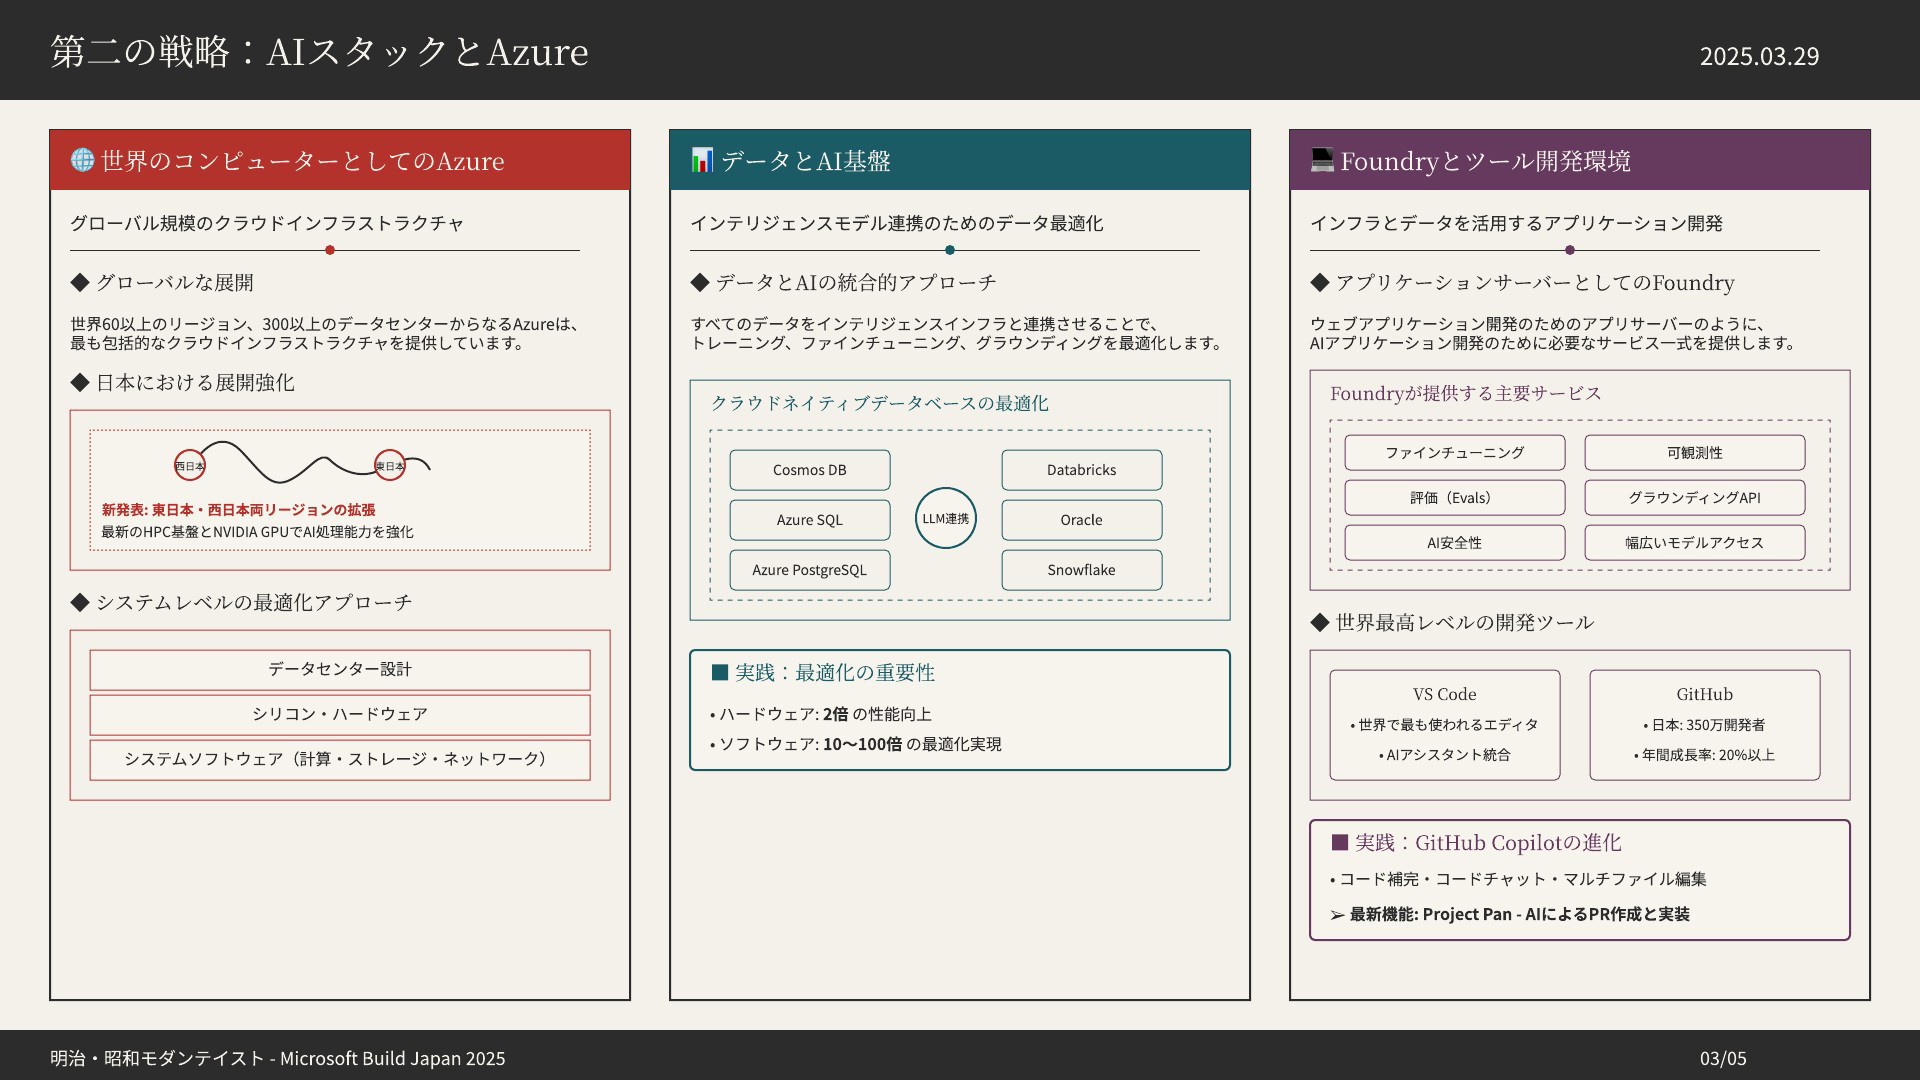Click the date 2025.03.29 in the header
This screenshot has width=1920, height=1080.
tap(1760, 56)
